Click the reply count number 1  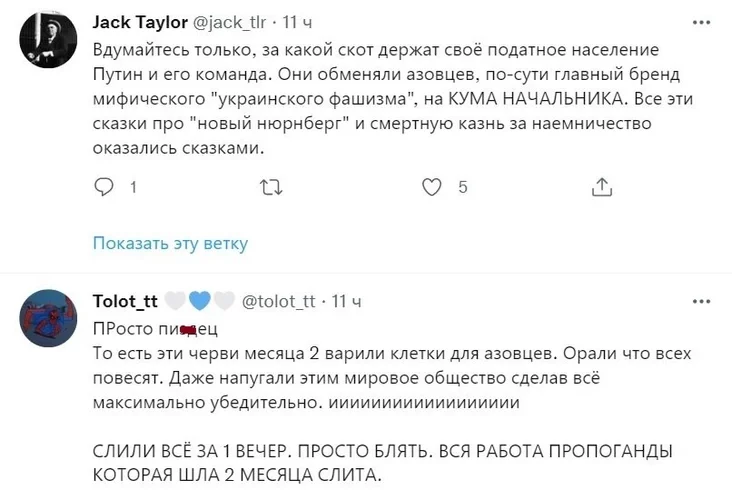point(134,187)
